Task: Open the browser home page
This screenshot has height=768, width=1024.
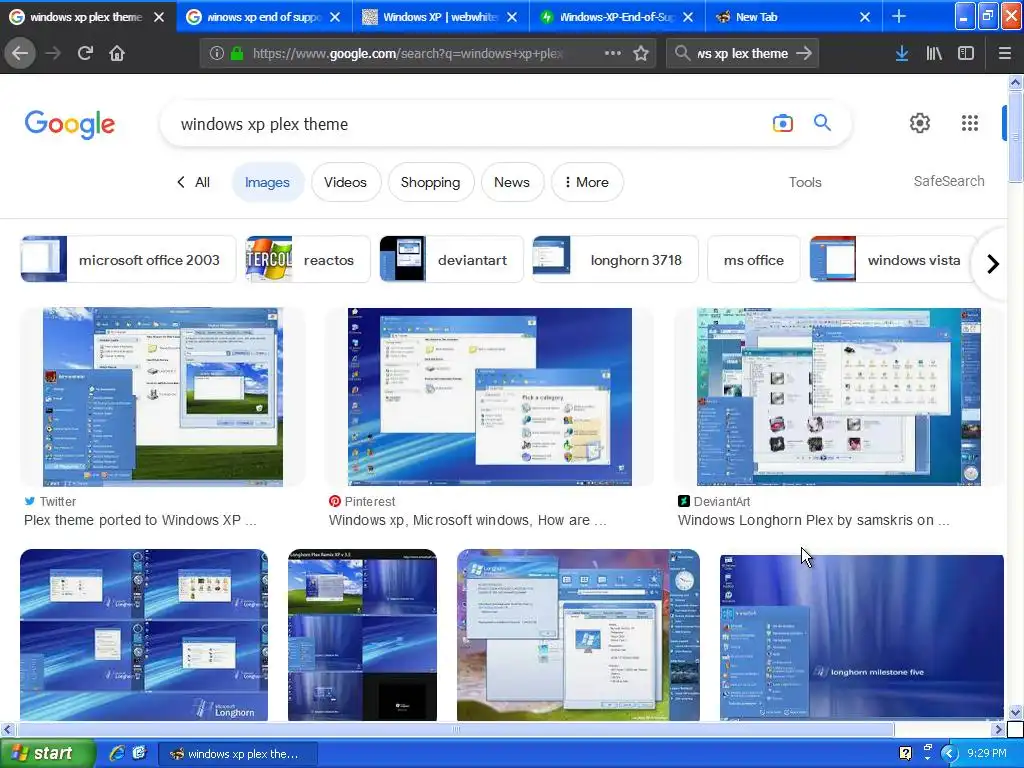Action: tap(117, 54)
